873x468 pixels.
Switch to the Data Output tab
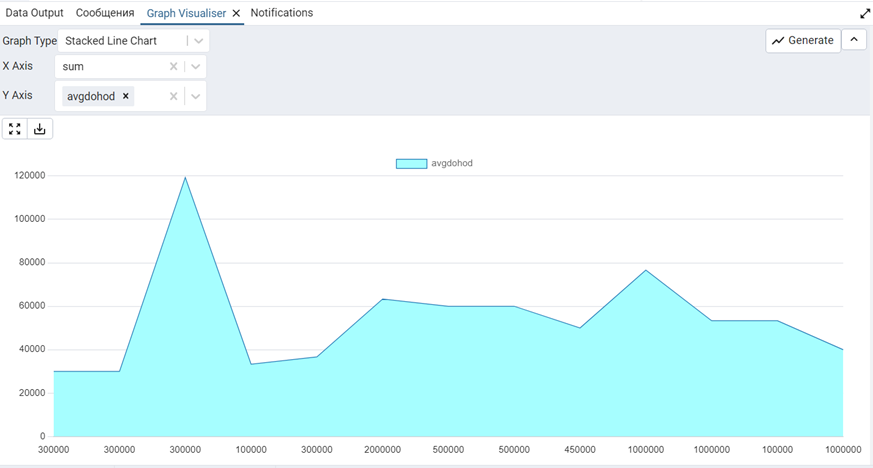(34, 13)
